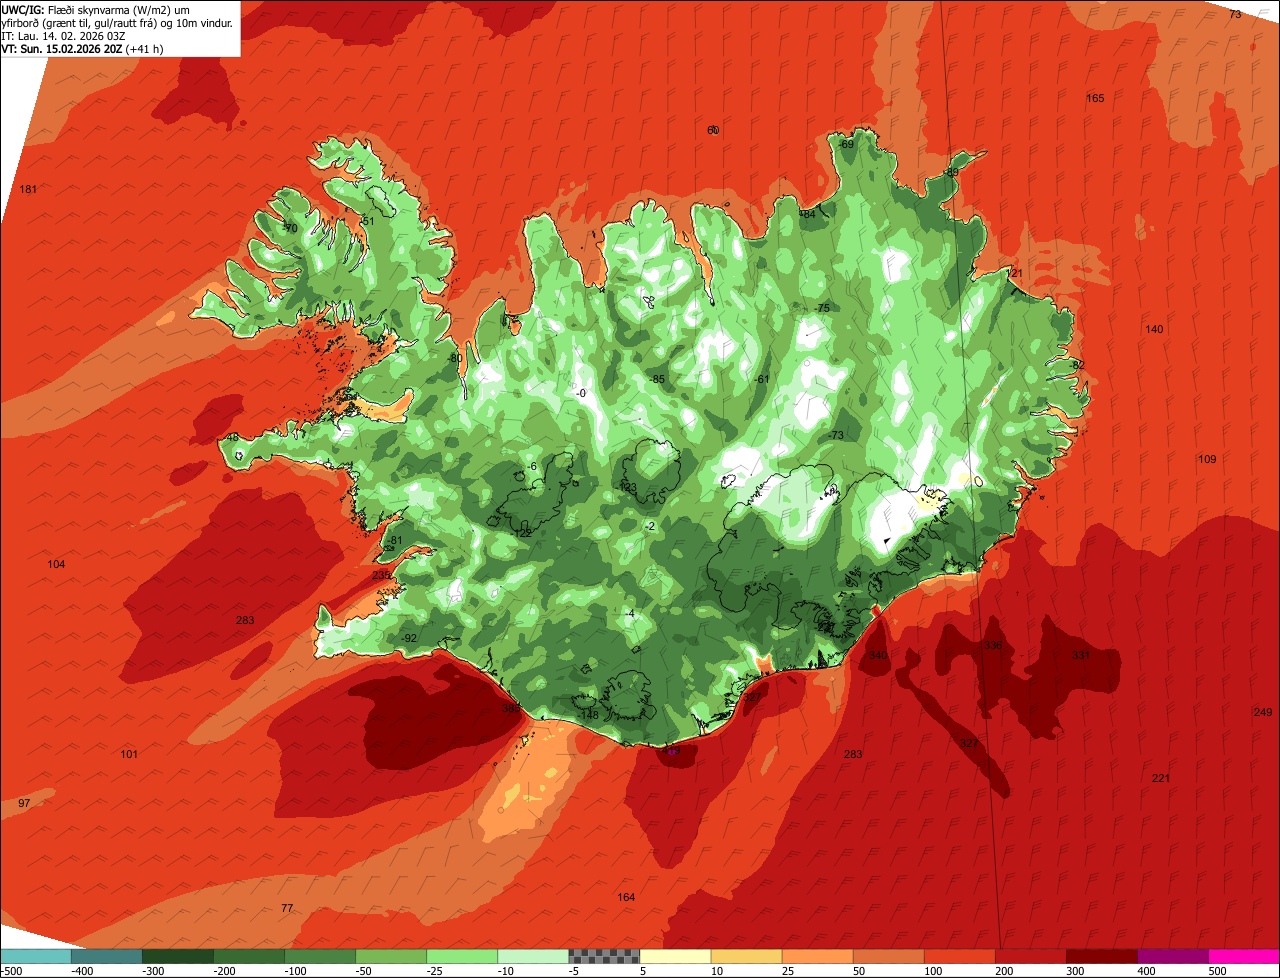This screenshot has width=1280, height=978.
Task: Select the red 200 to 300 legend swatch
Action: click(x=1030, y=956)
